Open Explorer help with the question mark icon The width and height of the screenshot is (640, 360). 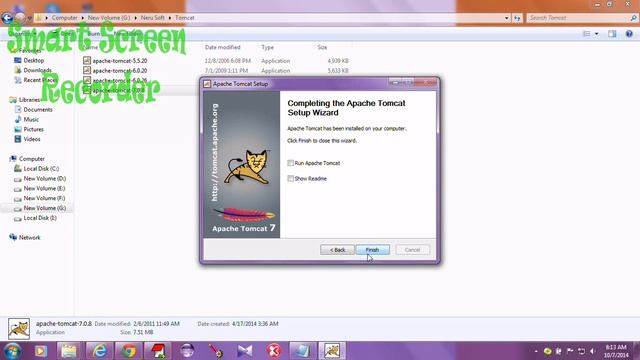pos(629,34)
